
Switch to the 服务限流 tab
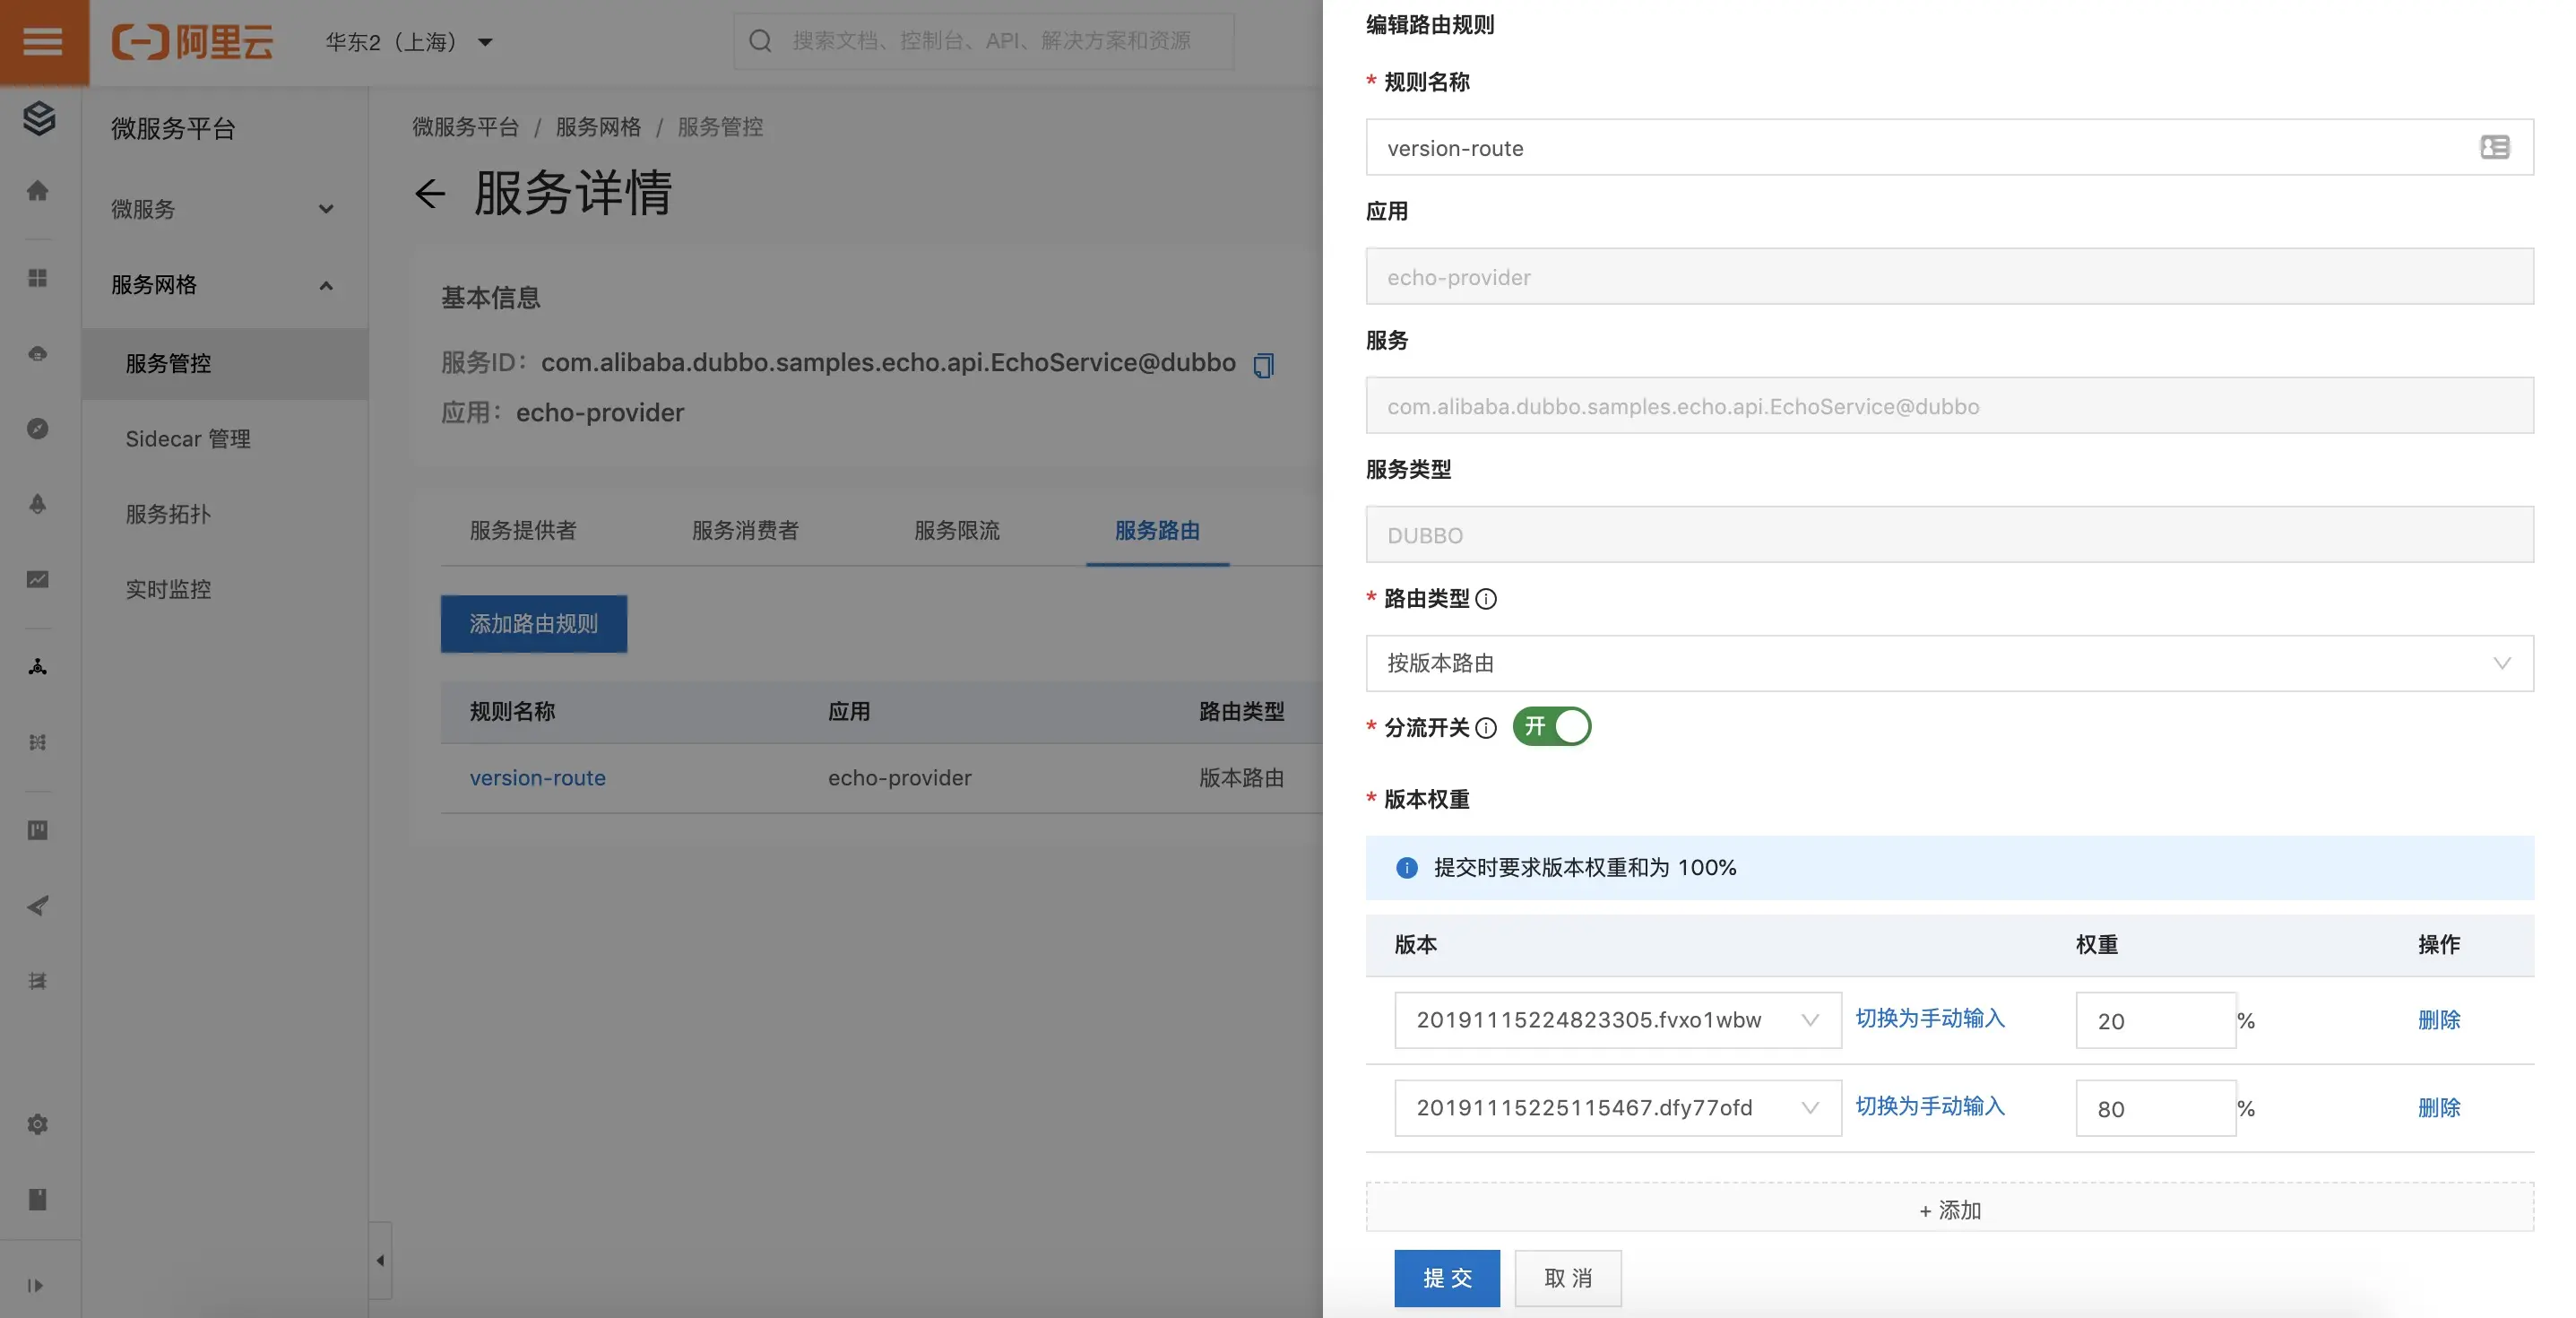(x=956, y=530)
